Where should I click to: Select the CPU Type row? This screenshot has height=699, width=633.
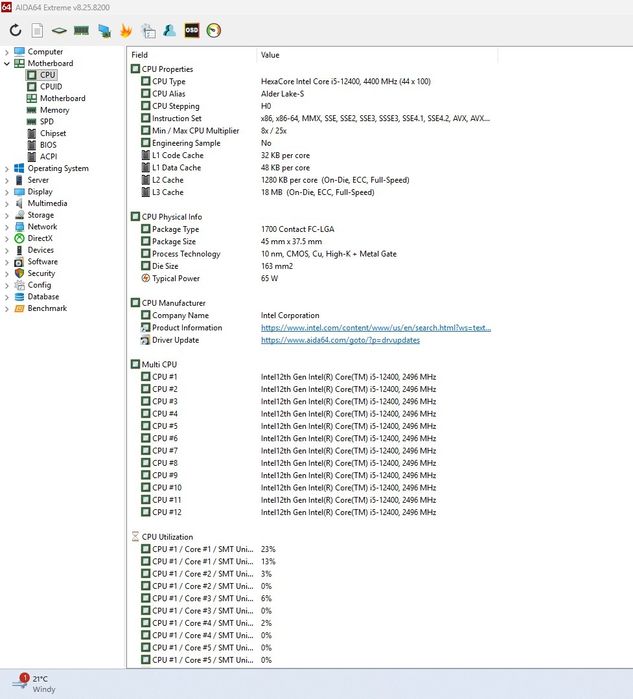pos(312,81)
